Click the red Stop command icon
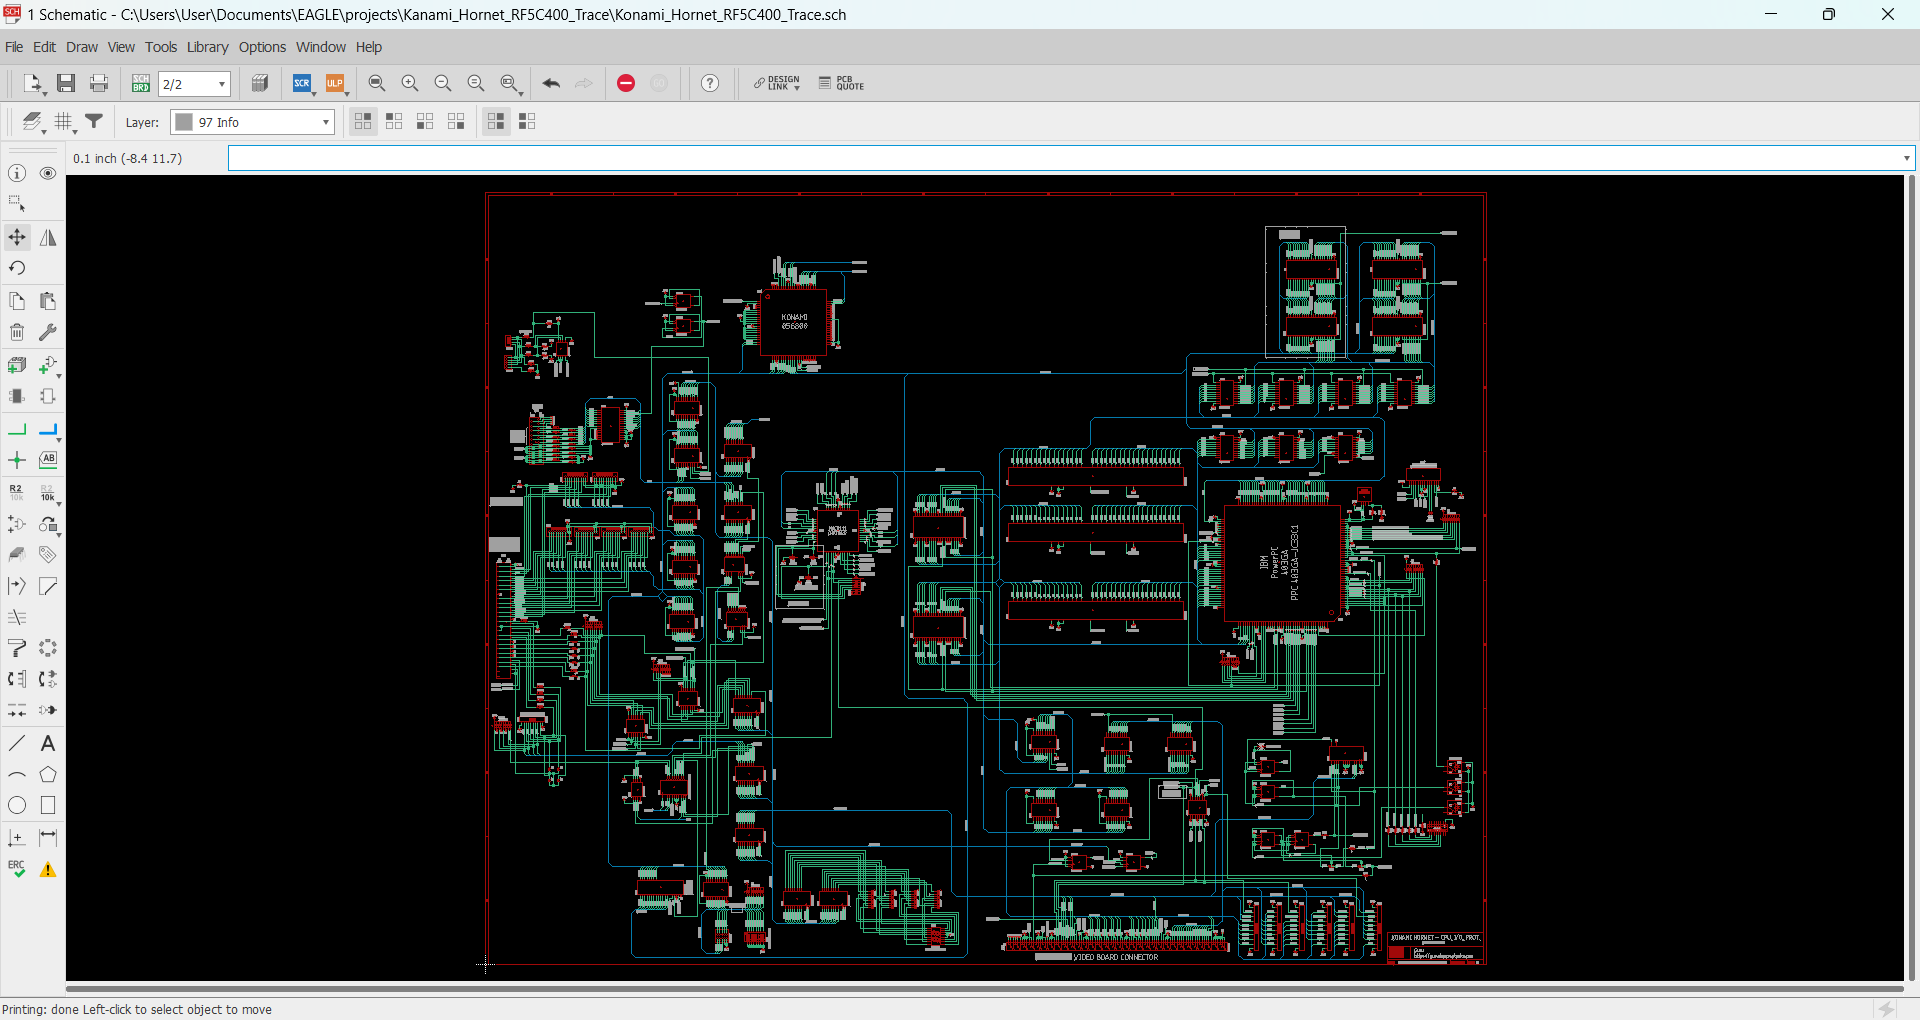Screen dimensions: 1920x1020 pyautogui.click(x=626, y=83)
